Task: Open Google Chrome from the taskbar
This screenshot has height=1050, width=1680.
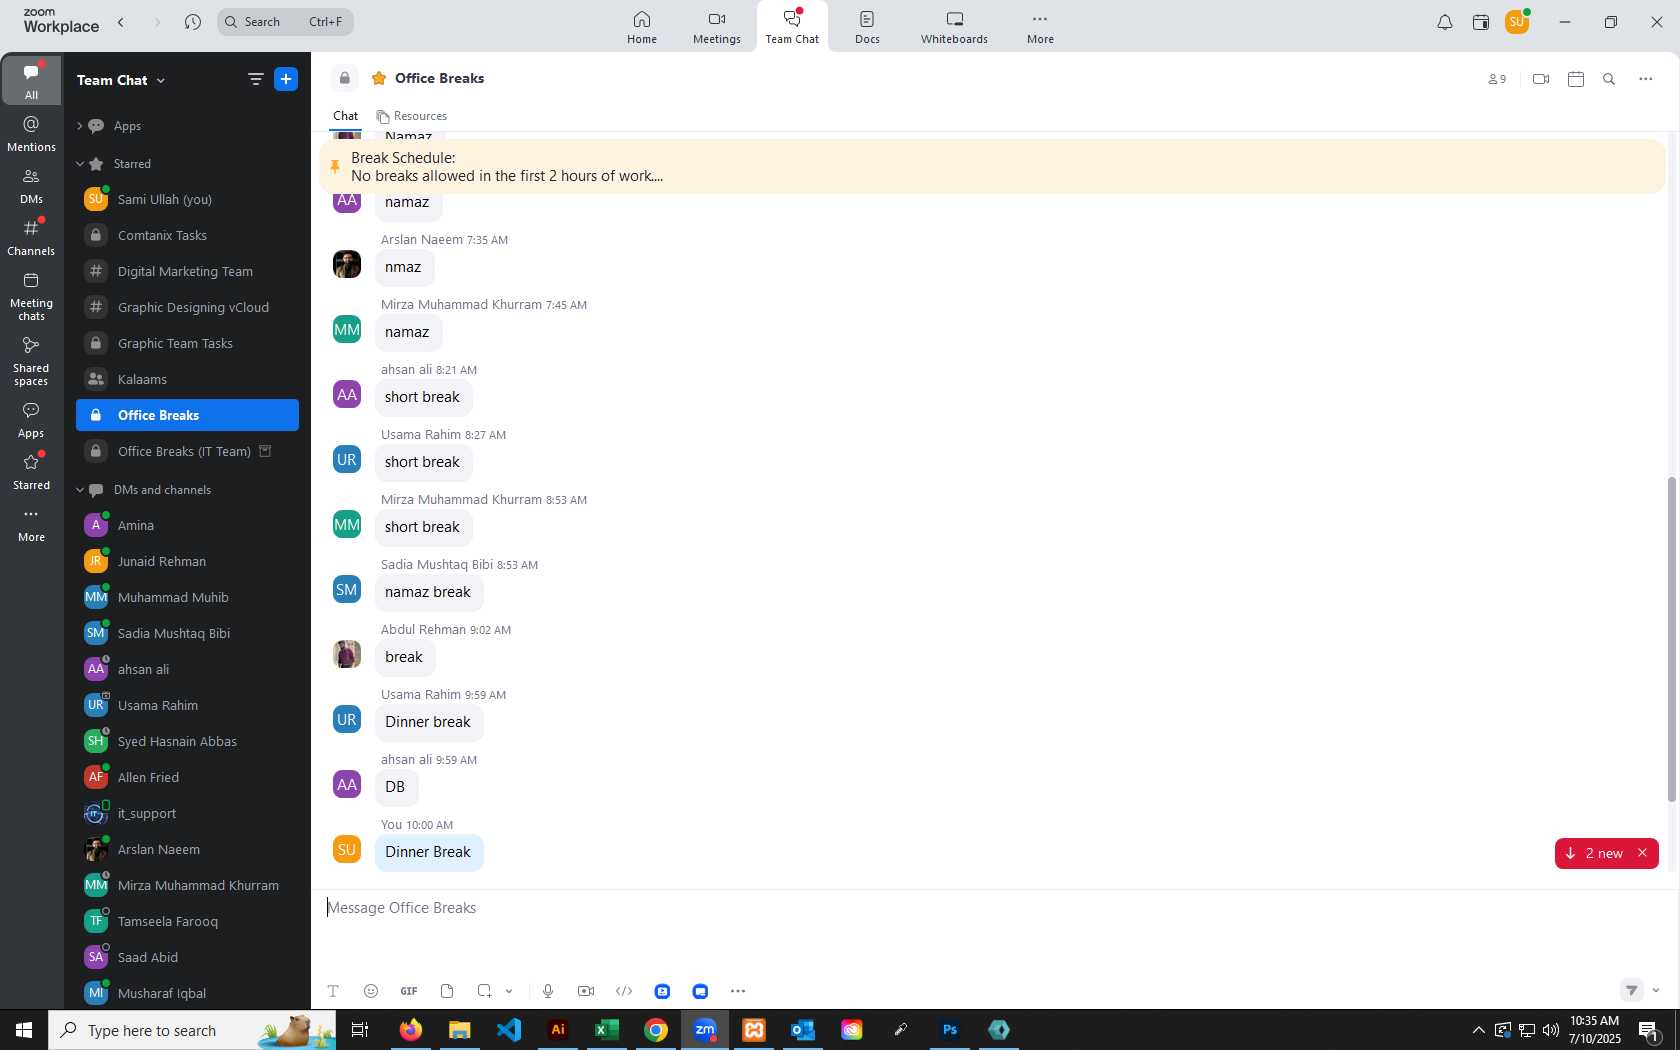Action: pos(656,1029)
